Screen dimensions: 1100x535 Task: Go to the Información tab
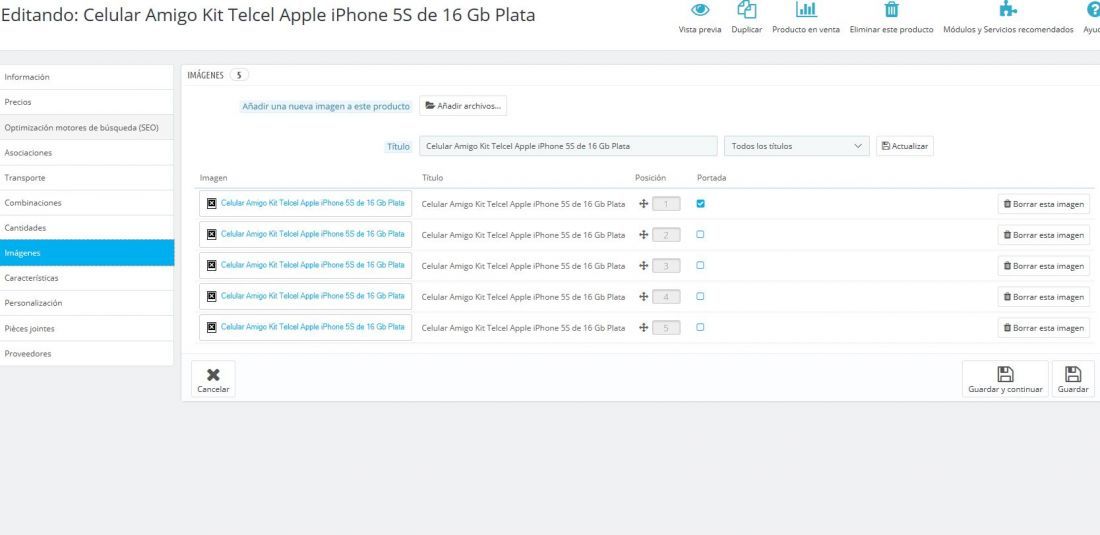(86, 77)
